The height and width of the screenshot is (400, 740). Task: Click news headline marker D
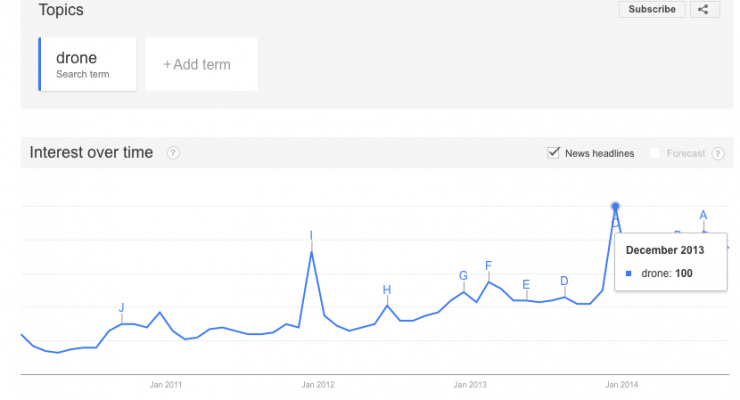coord(564,281)
